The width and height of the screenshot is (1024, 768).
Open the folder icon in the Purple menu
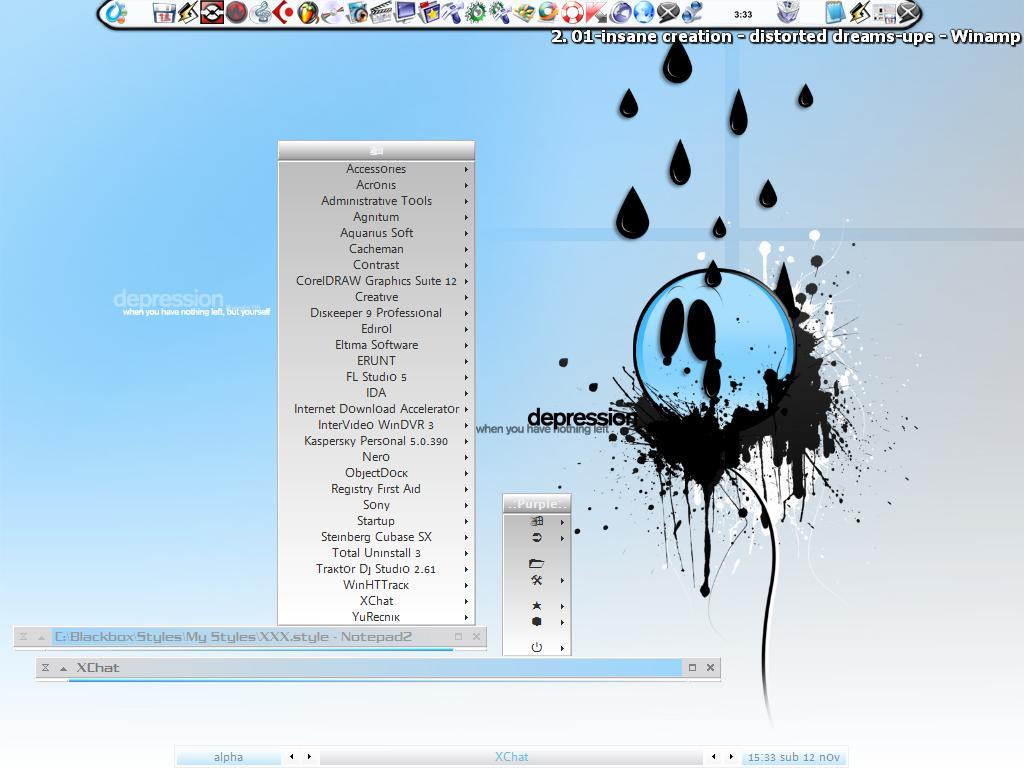(536, 563)
